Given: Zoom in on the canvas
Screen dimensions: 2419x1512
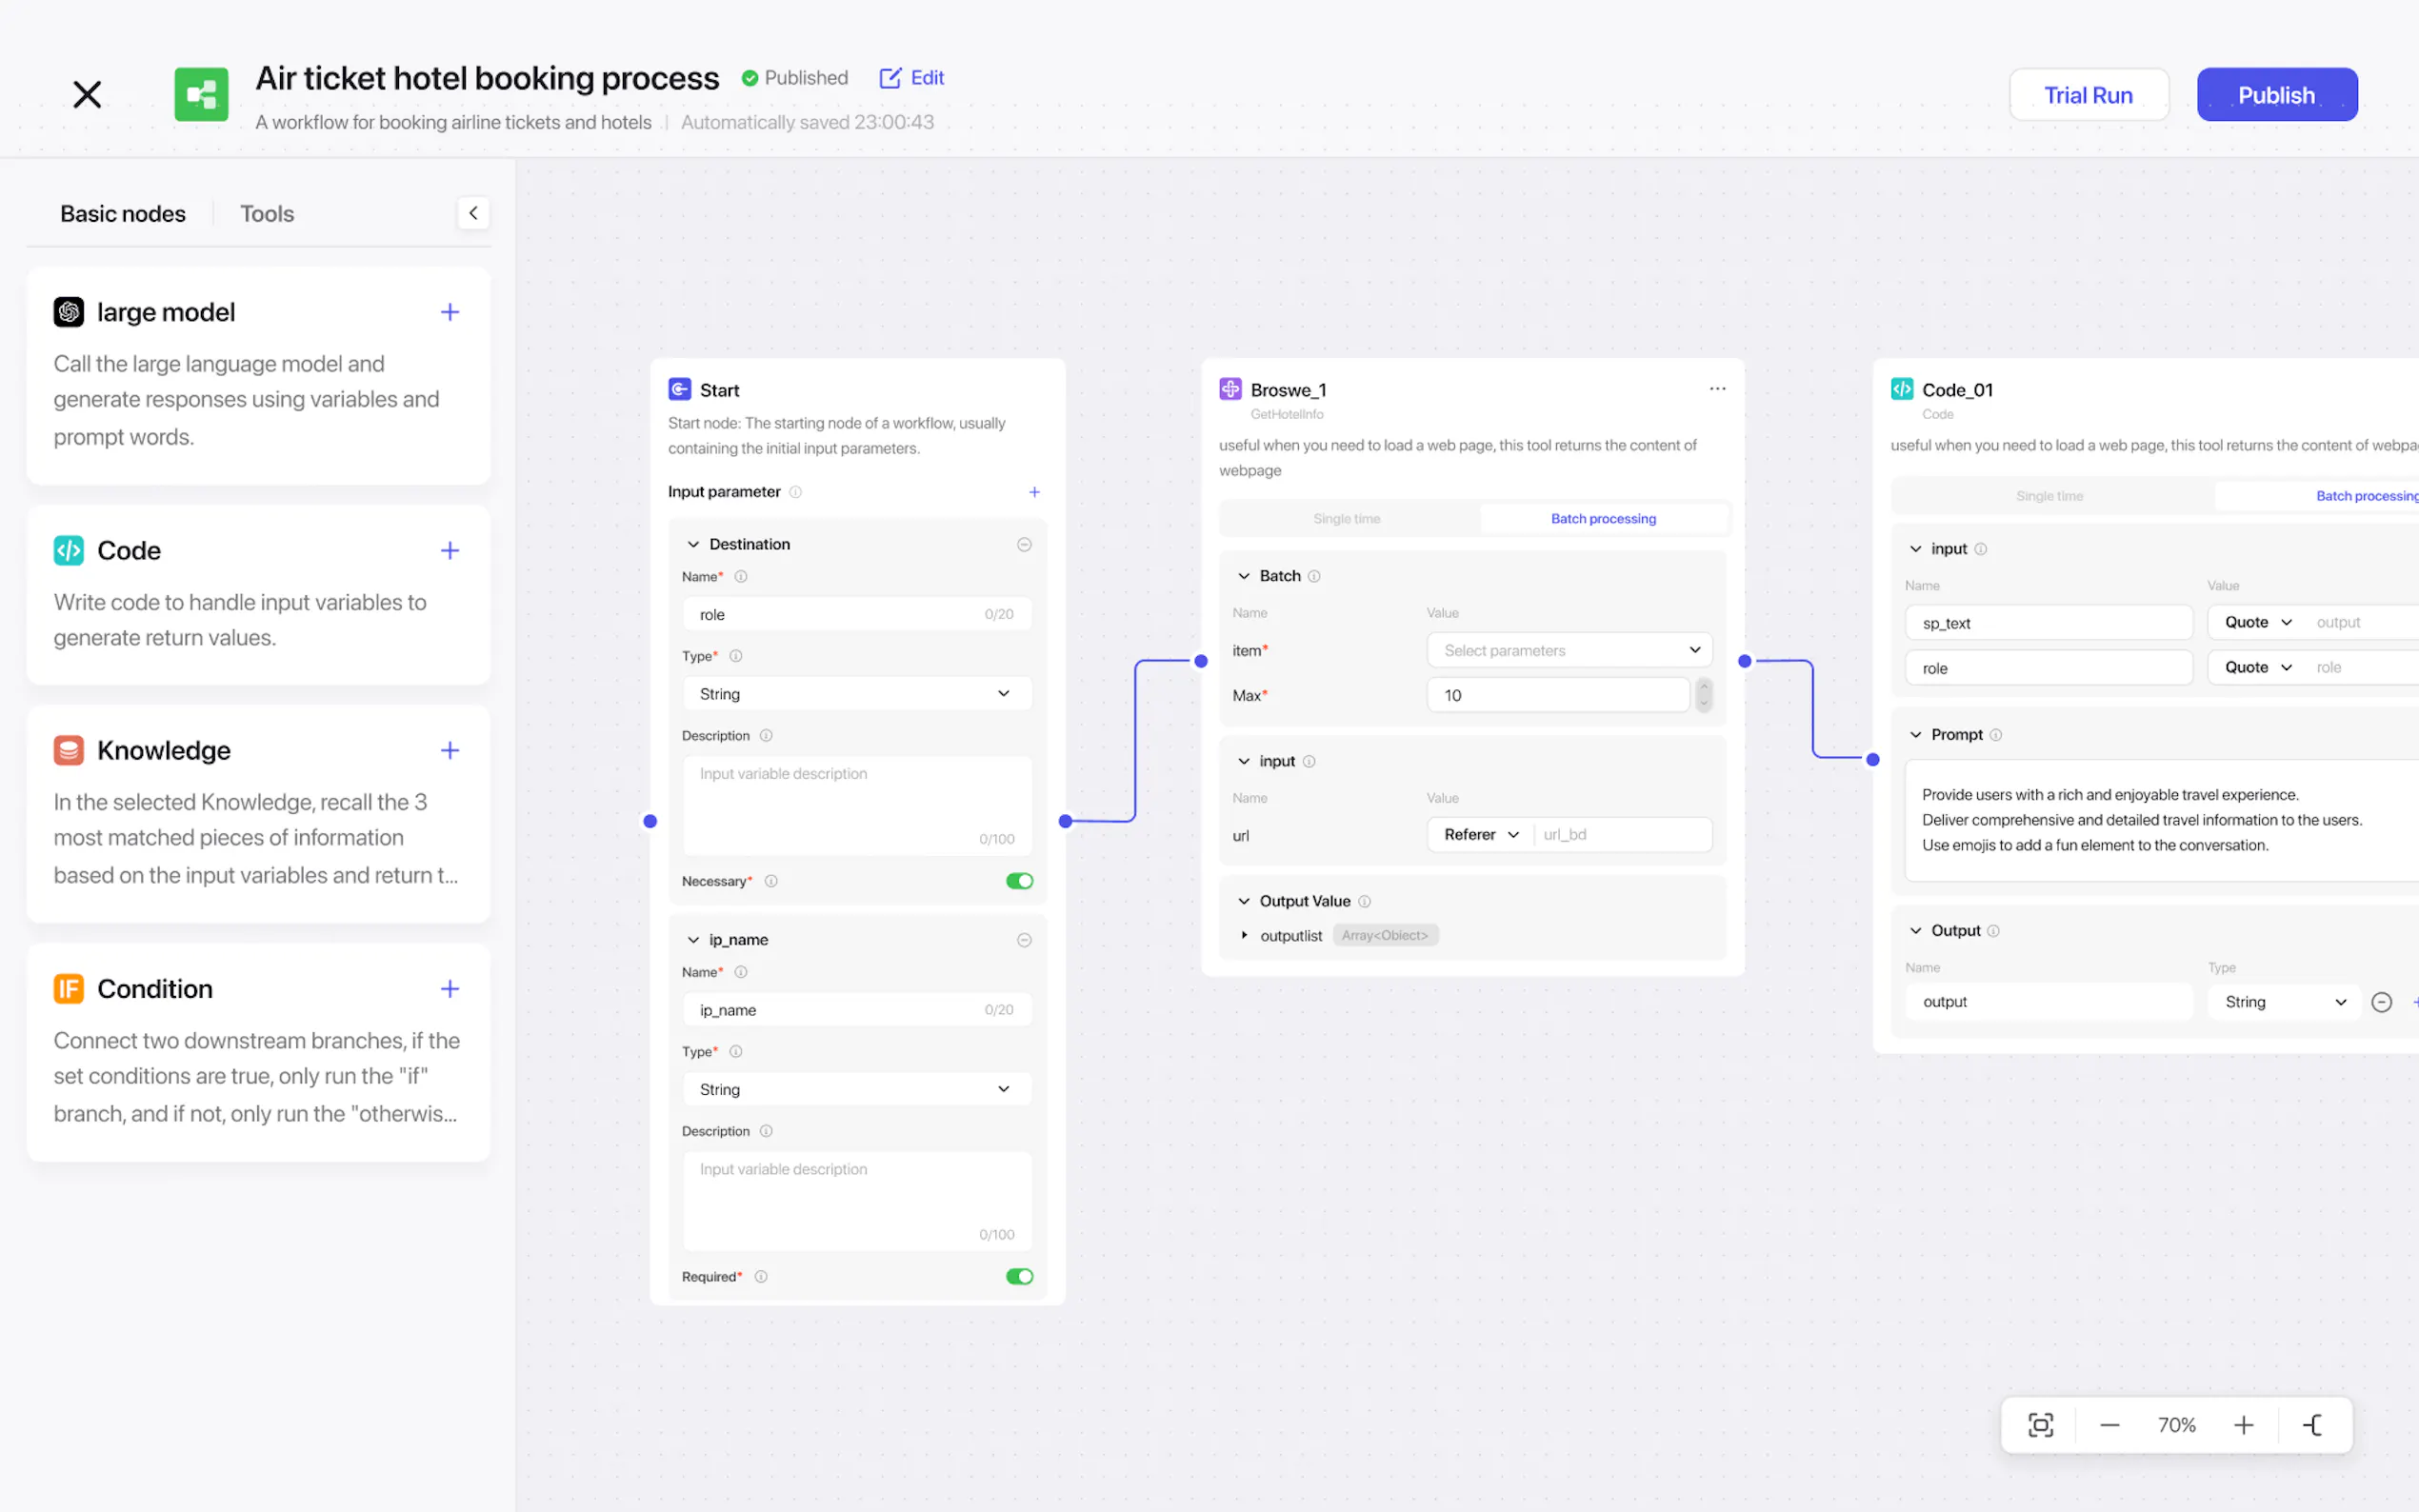Looking at the screenshot, I should [2243, 1425].
